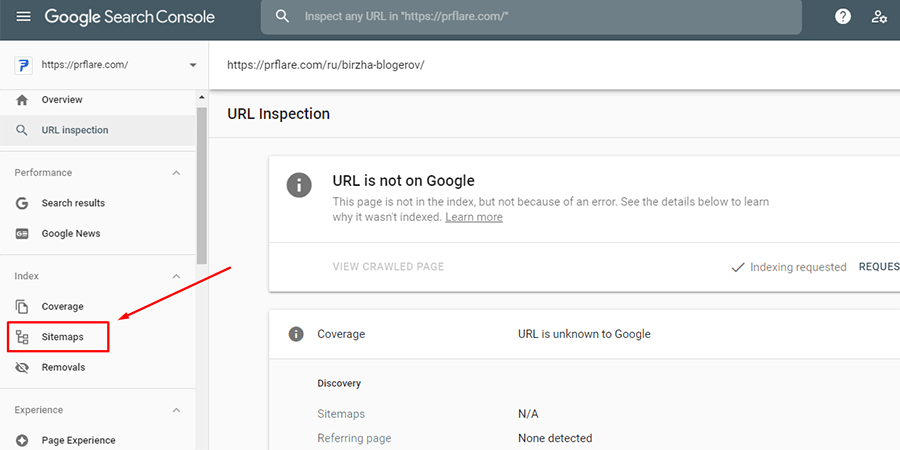This screenshot has height=450, width=900.
Task: Open the user settings person-gear icon
Action: (879, 17)
